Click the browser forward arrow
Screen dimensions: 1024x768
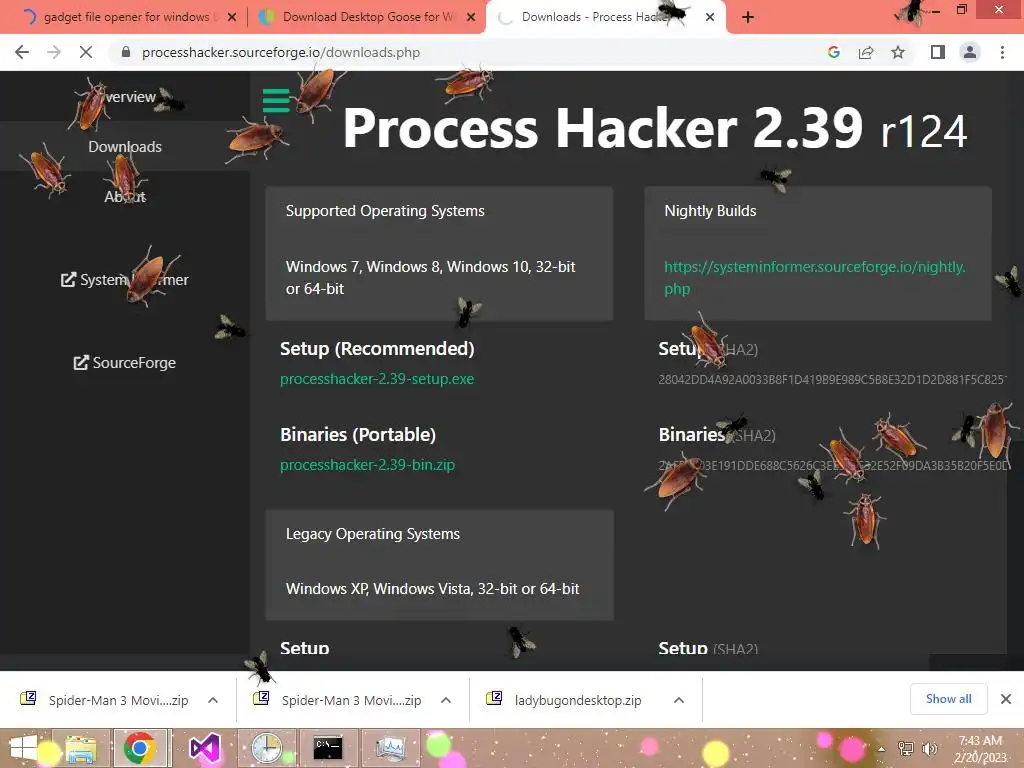[x=54, y=52]
